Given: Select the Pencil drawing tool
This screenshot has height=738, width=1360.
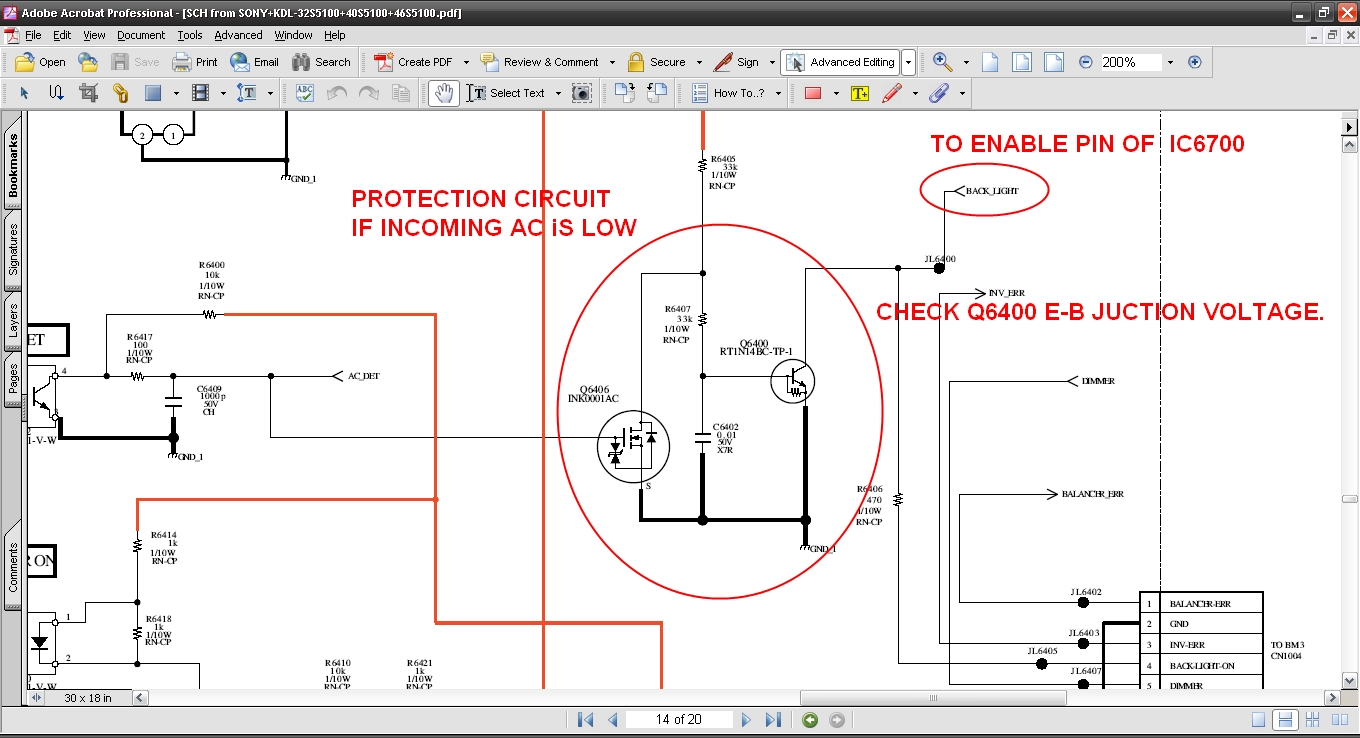Looking at the screenshot, I should 893,93.
